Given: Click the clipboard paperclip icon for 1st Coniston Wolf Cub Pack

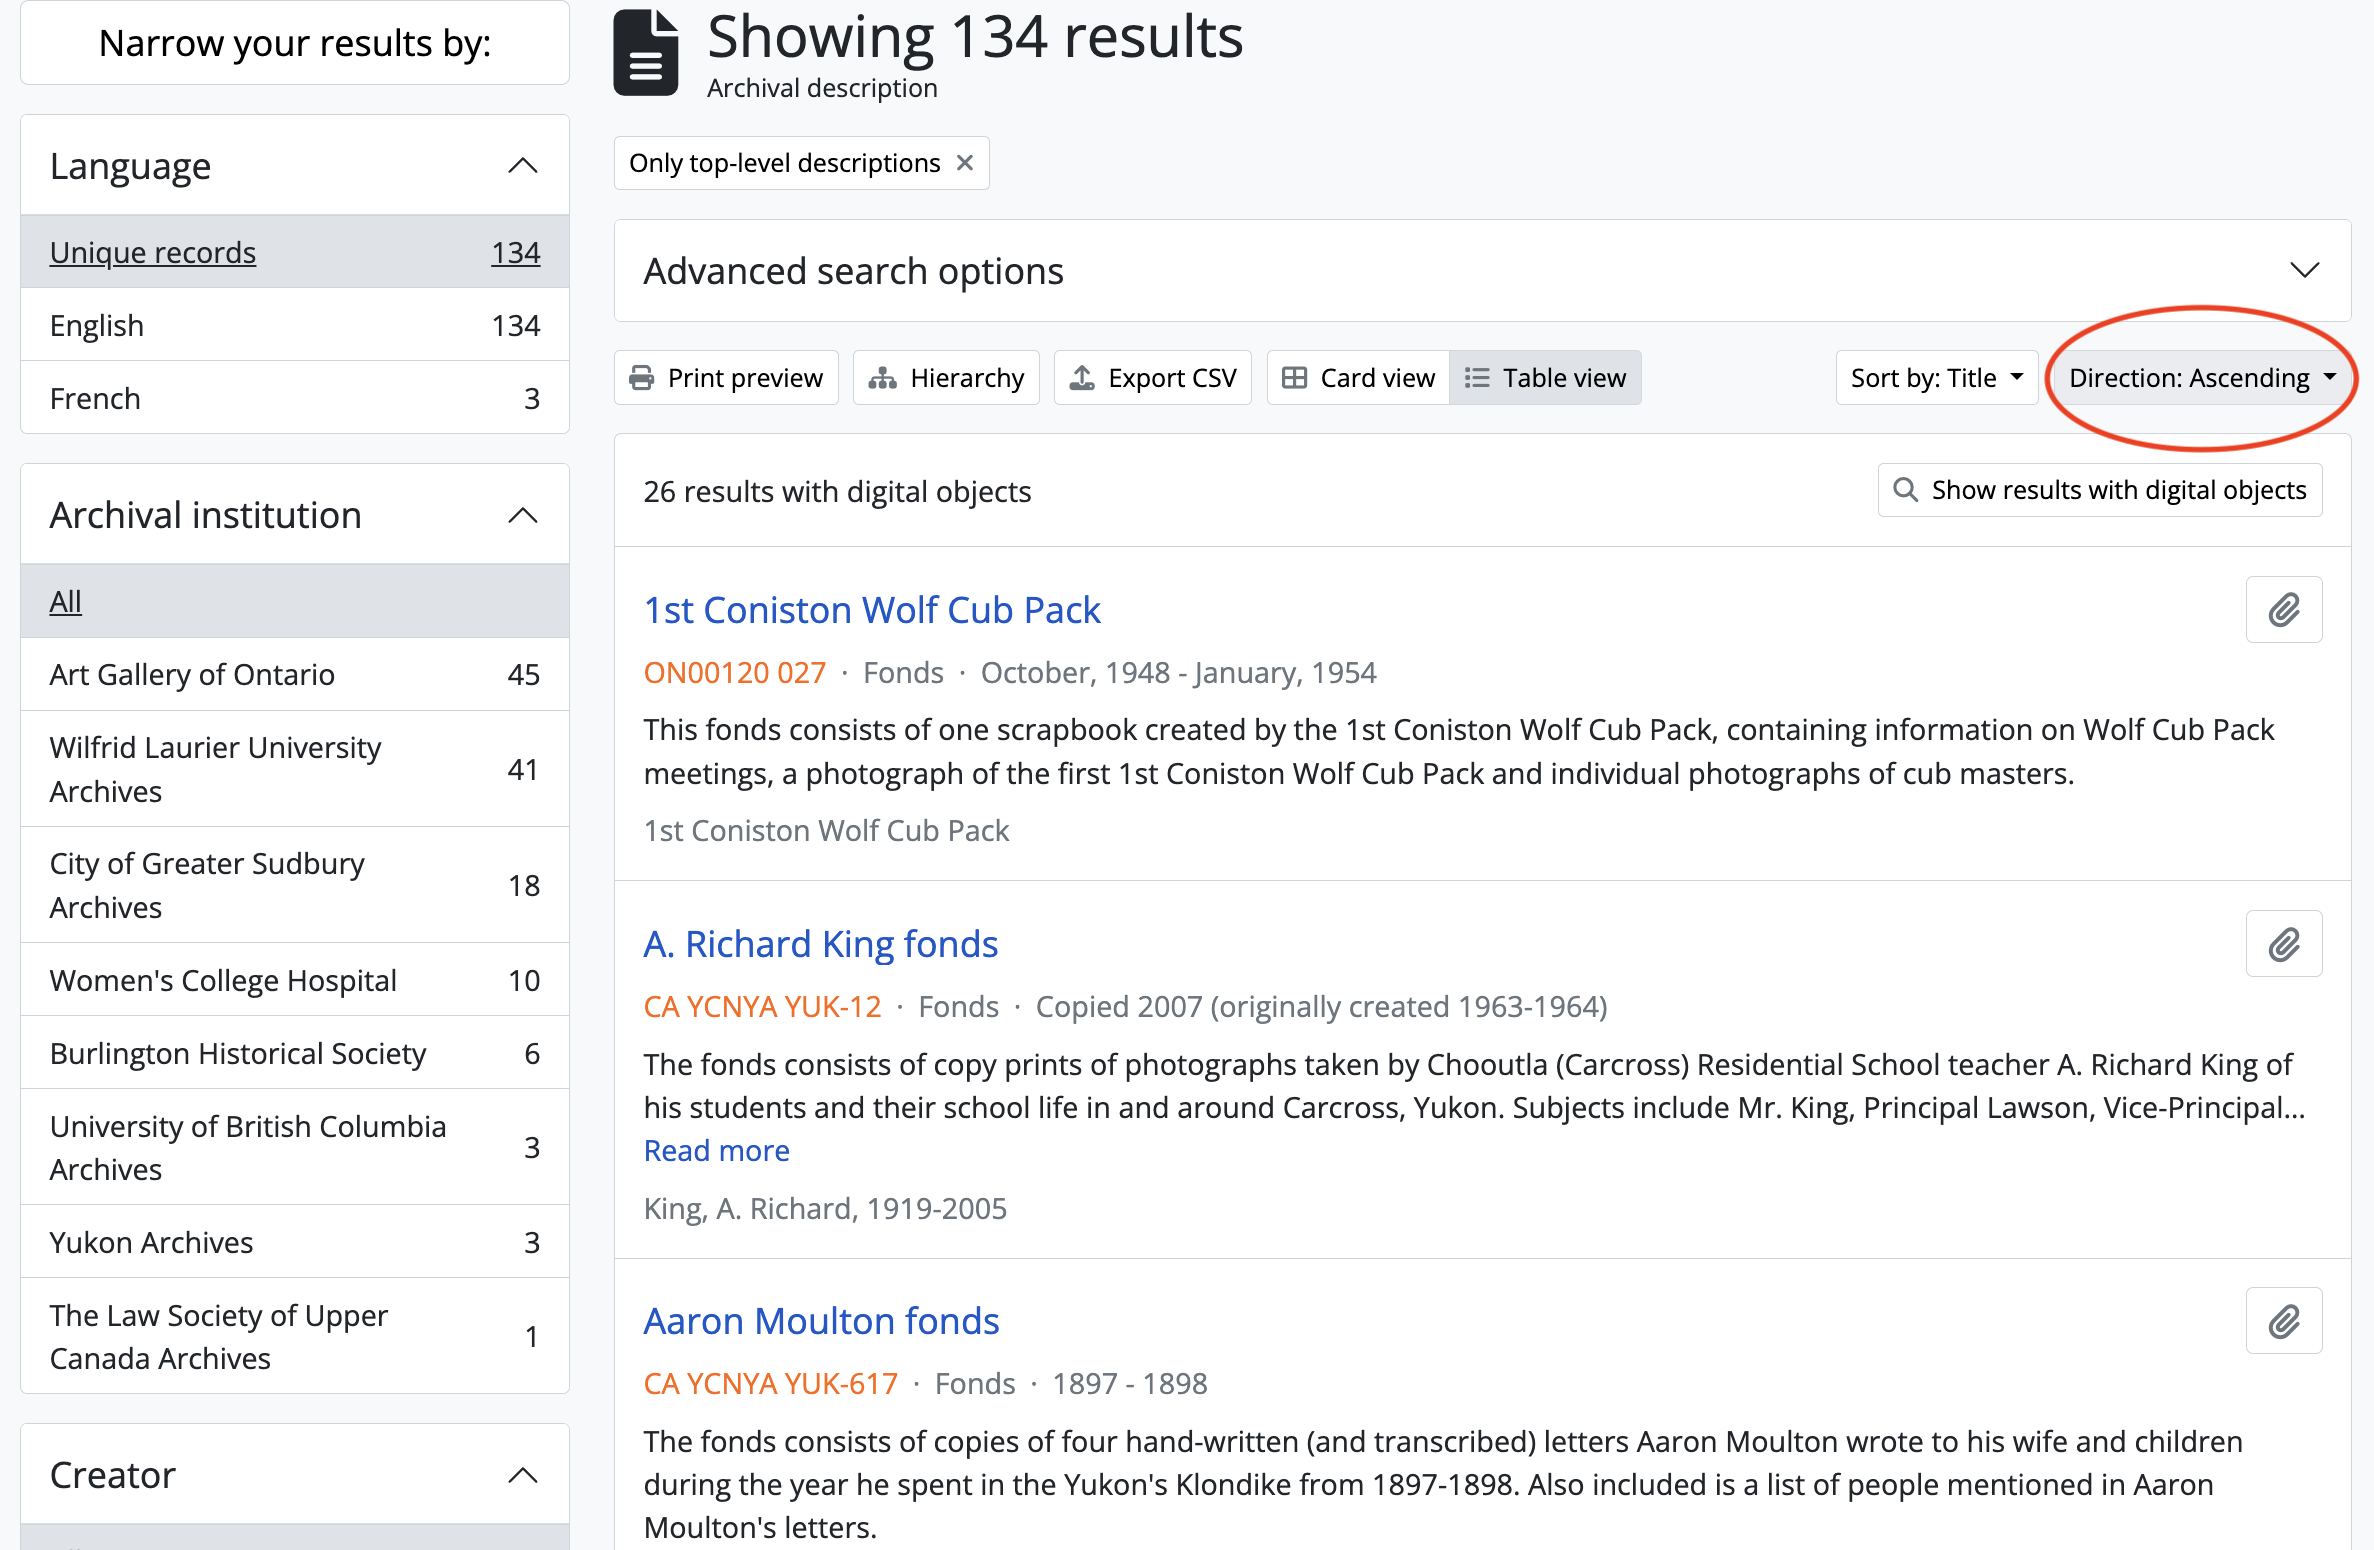Looking at the screenshot, I should click(x=2283, y=610).
